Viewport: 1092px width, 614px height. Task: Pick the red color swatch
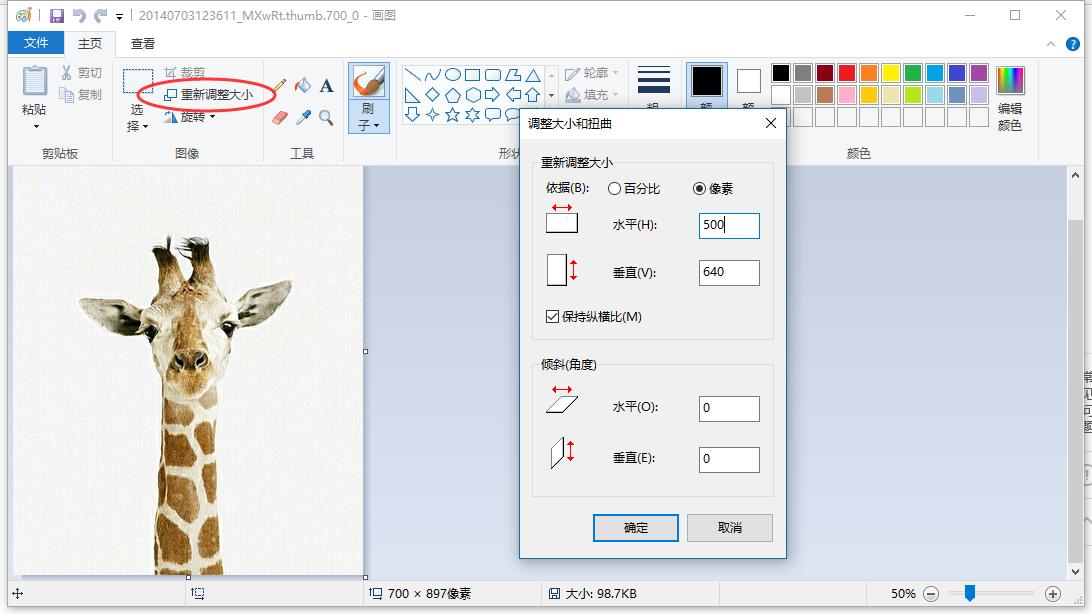tap(846, 72)
